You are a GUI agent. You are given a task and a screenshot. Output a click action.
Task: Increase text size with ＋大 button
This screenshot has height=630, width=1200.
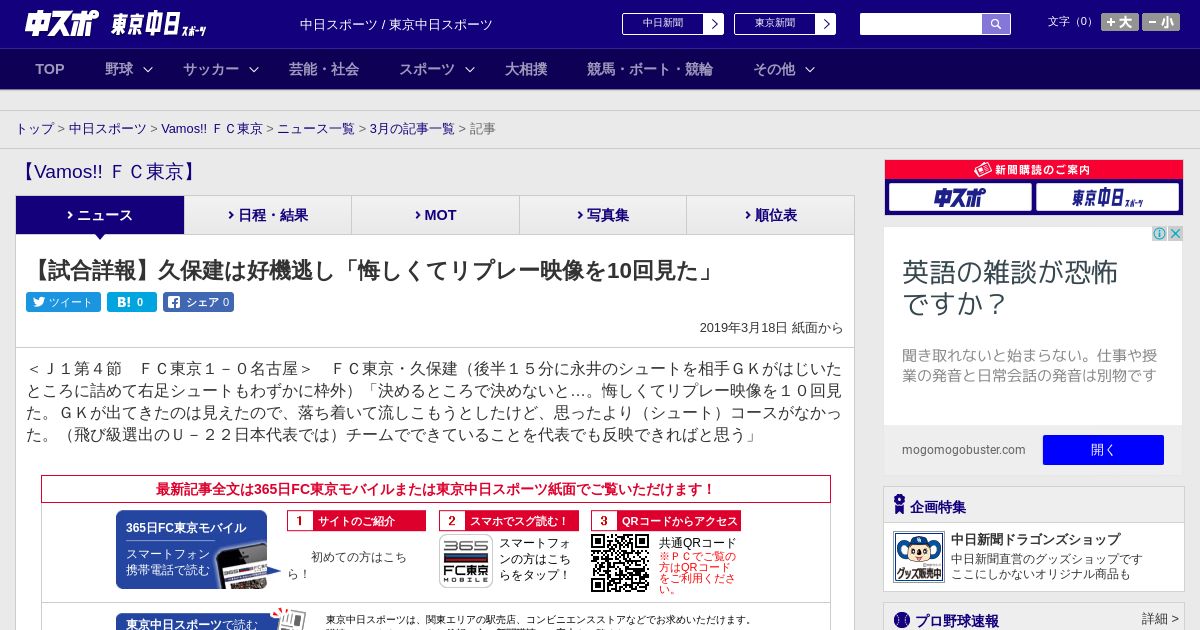coord(1119,22)
